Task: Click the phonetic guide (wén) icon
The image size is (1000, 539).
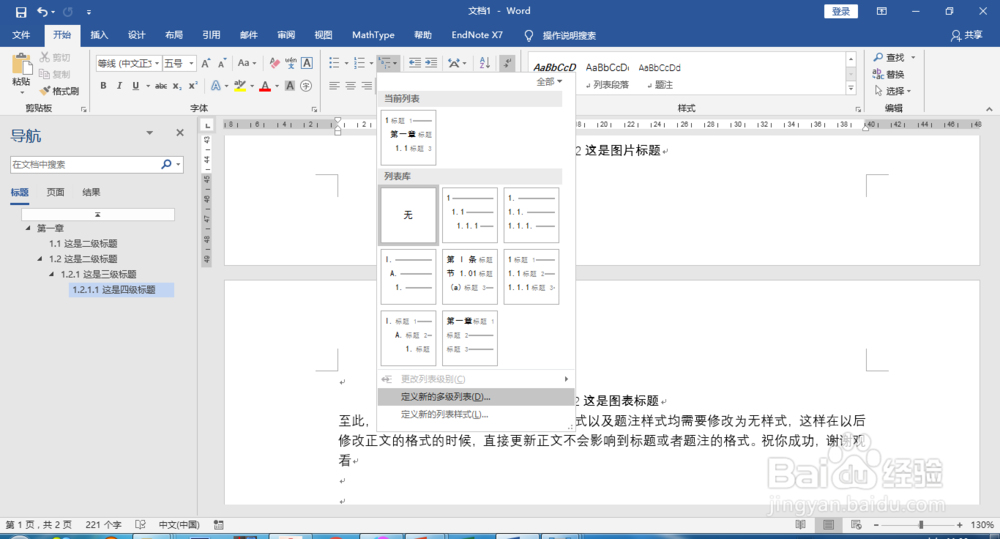Action: (x=291, y=63)
